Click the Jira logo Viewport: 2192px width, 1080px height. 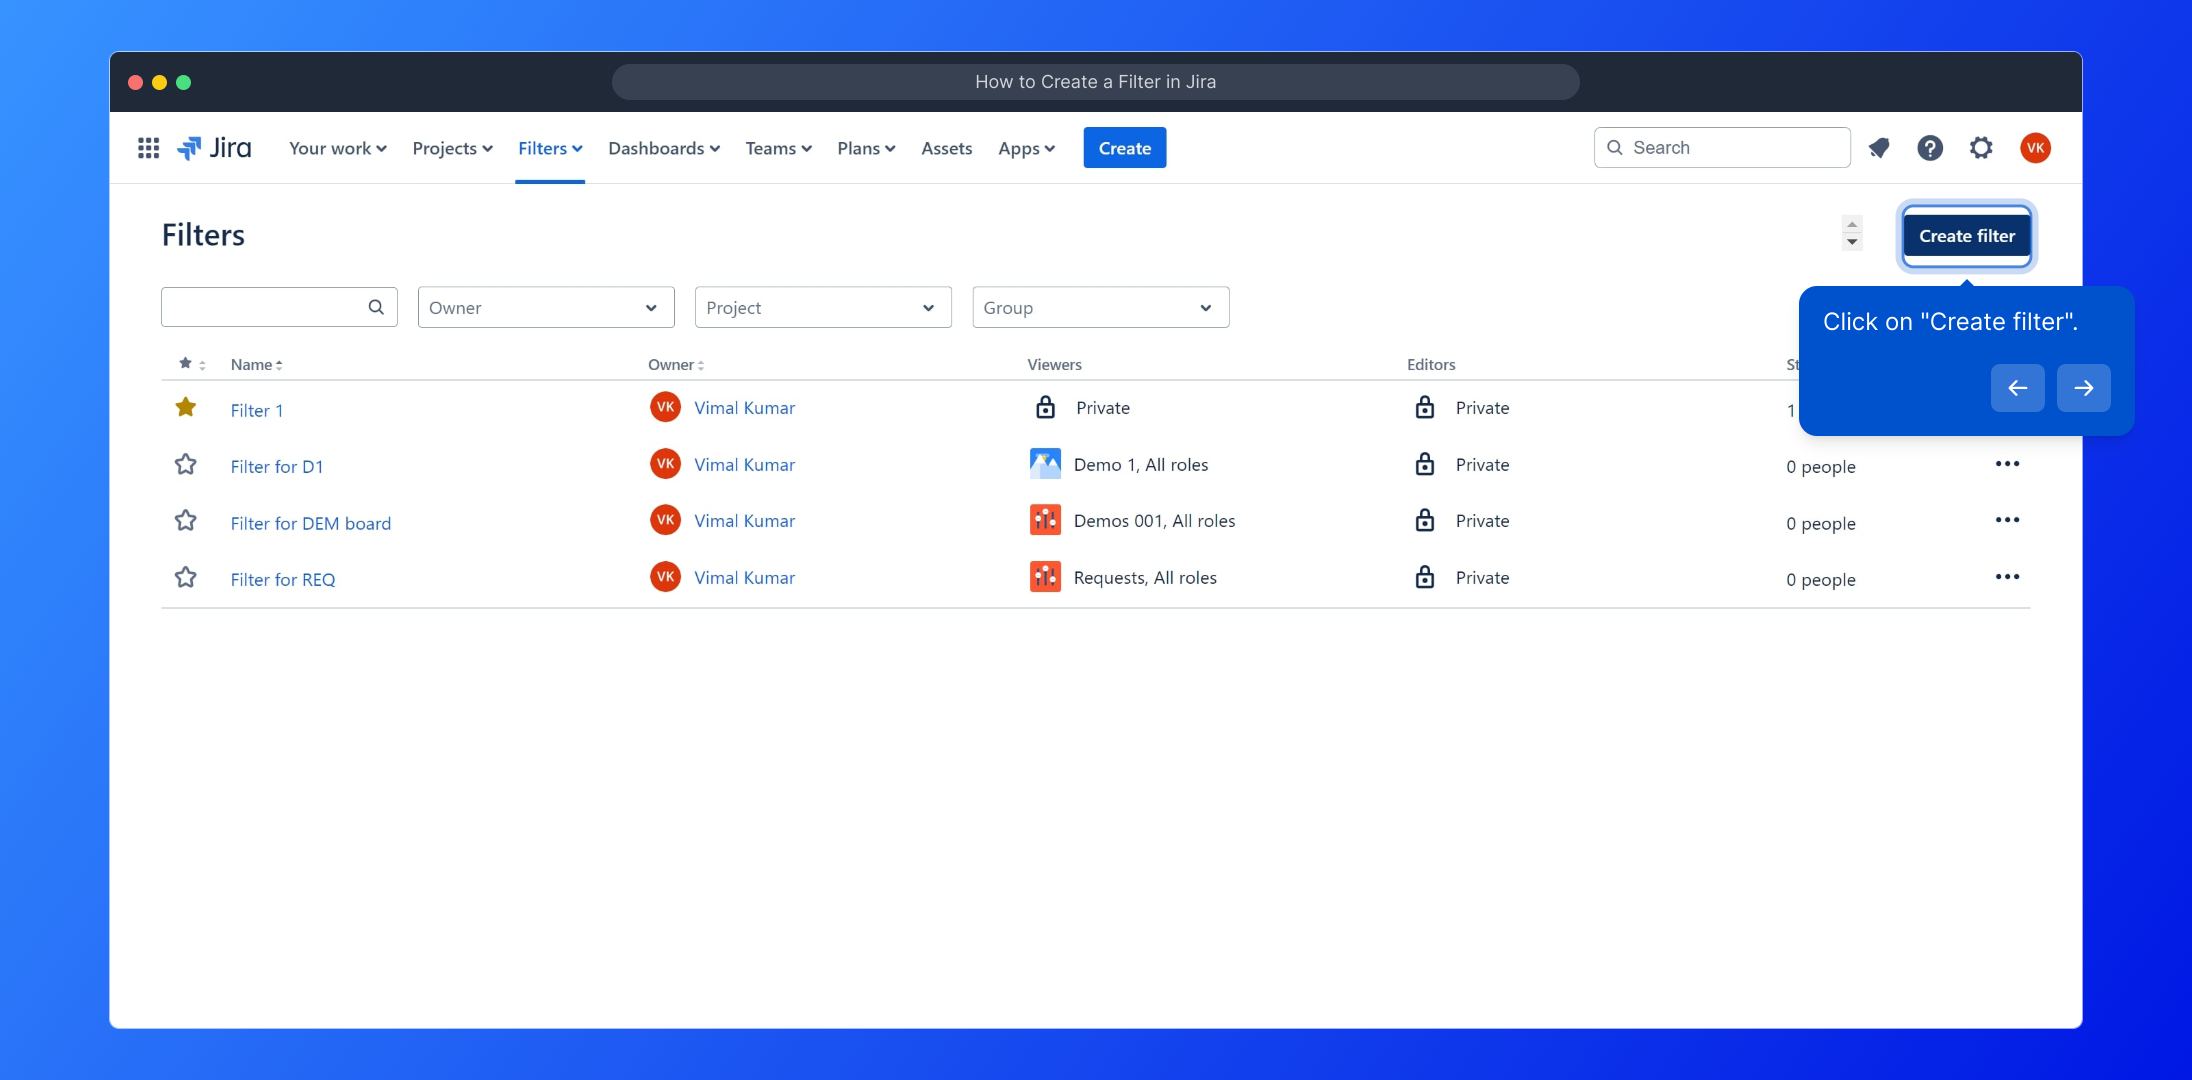pyautogui.click(x=215, y=148)
